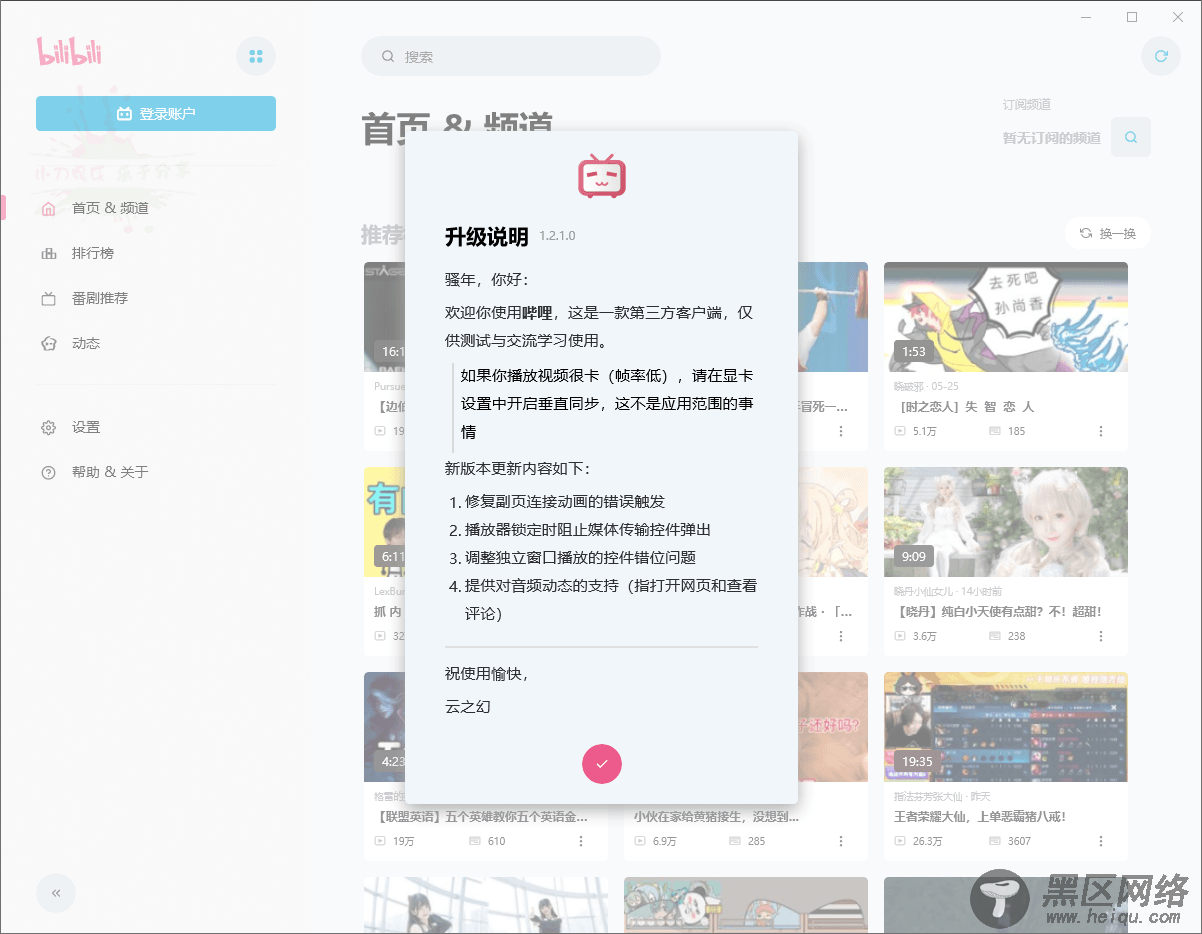Click the comment count 3607
Viewport: 1202px width, 934px height.
click(x=1019, y=841)
